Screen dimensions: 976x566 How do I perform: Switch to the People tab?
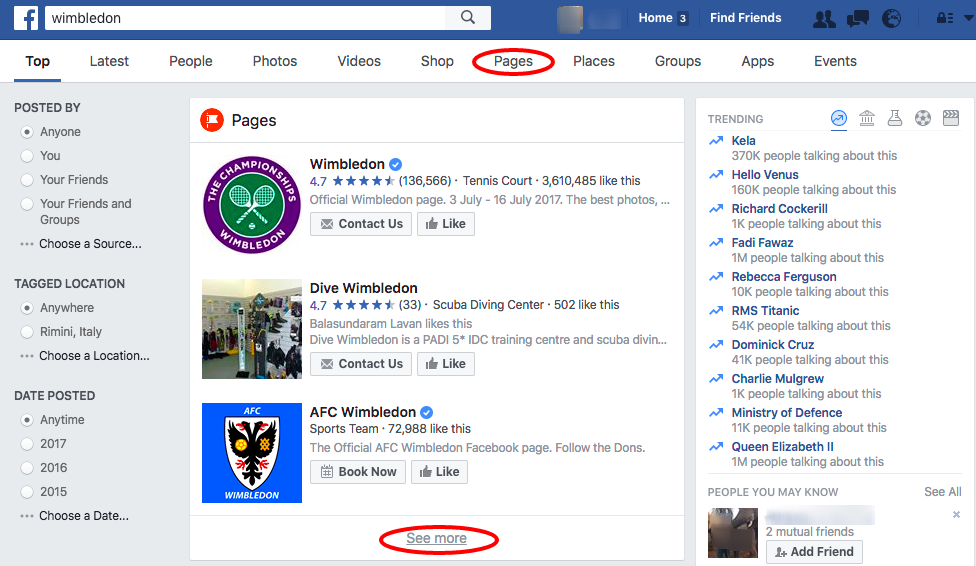pos(190,61)
